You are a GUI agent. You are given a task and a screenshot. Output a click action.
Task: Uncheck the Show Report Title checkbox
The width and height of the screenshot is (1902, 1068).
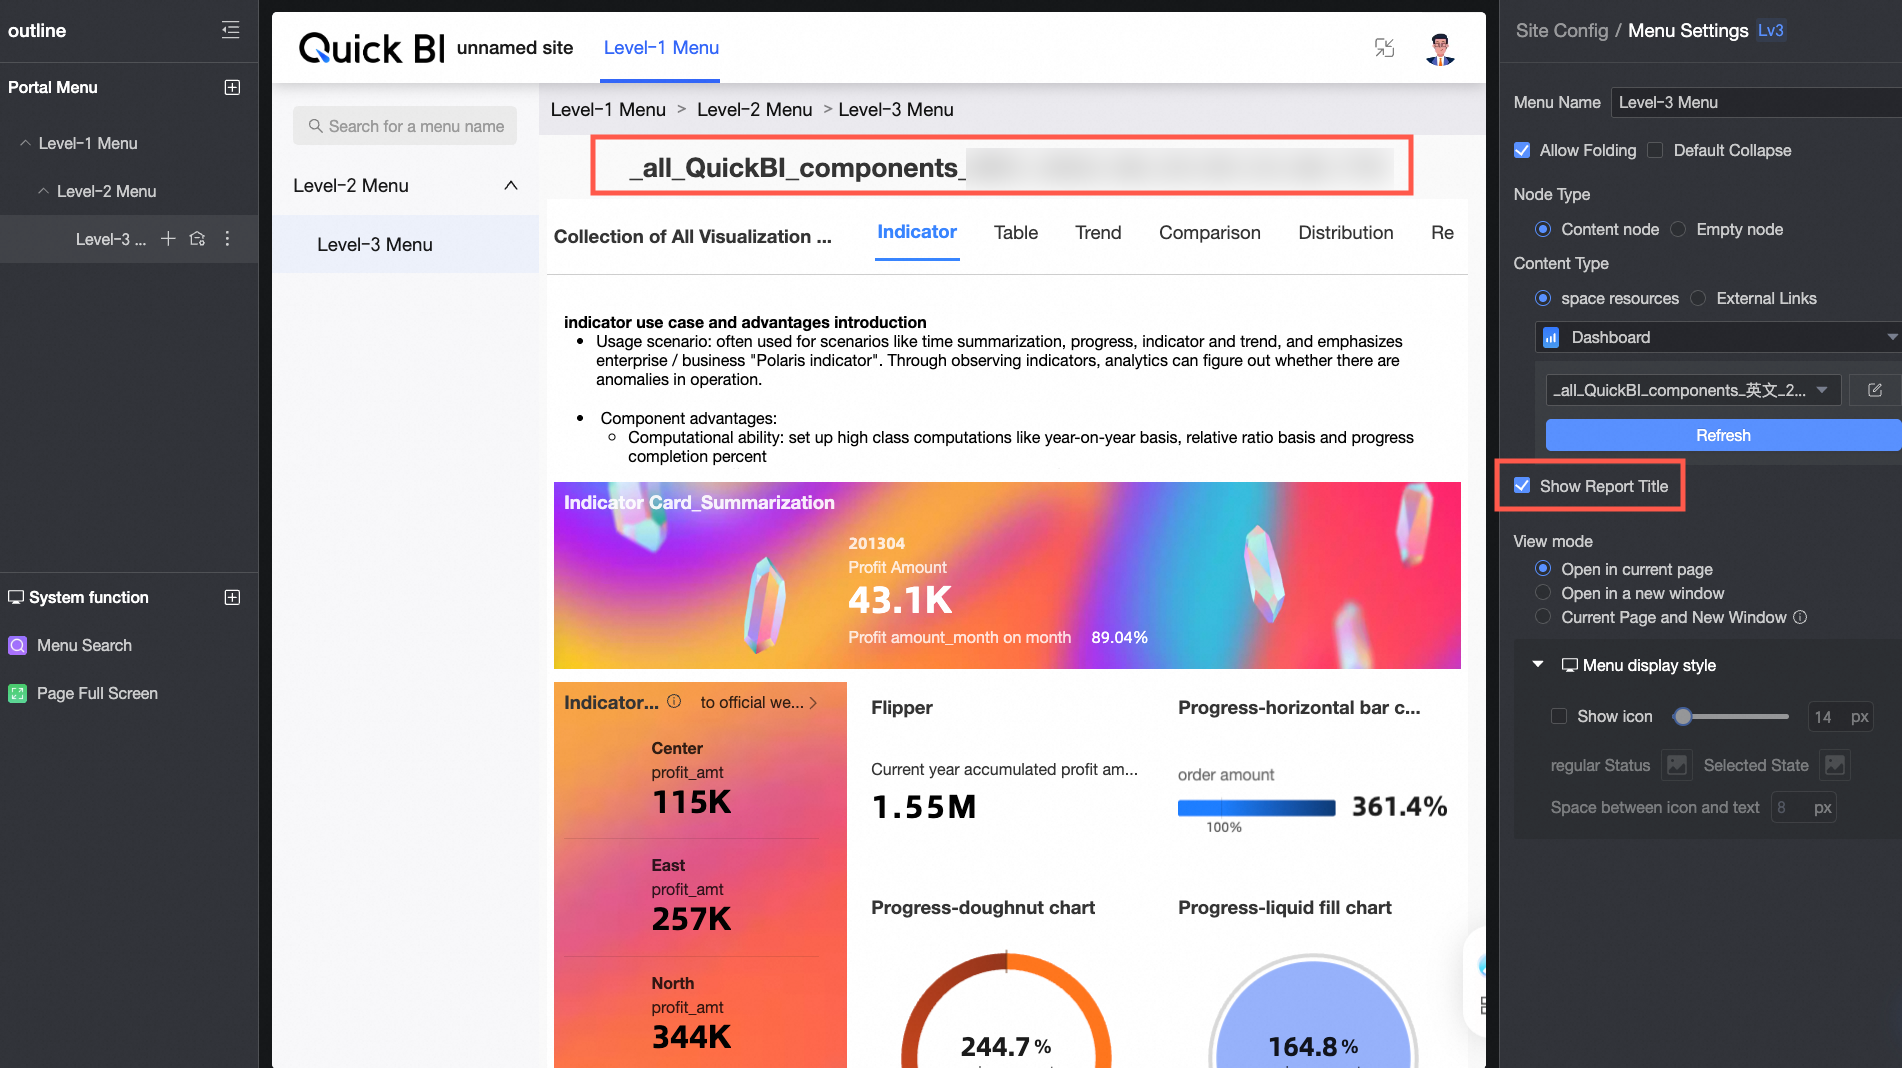click(x=1522, y=486)
